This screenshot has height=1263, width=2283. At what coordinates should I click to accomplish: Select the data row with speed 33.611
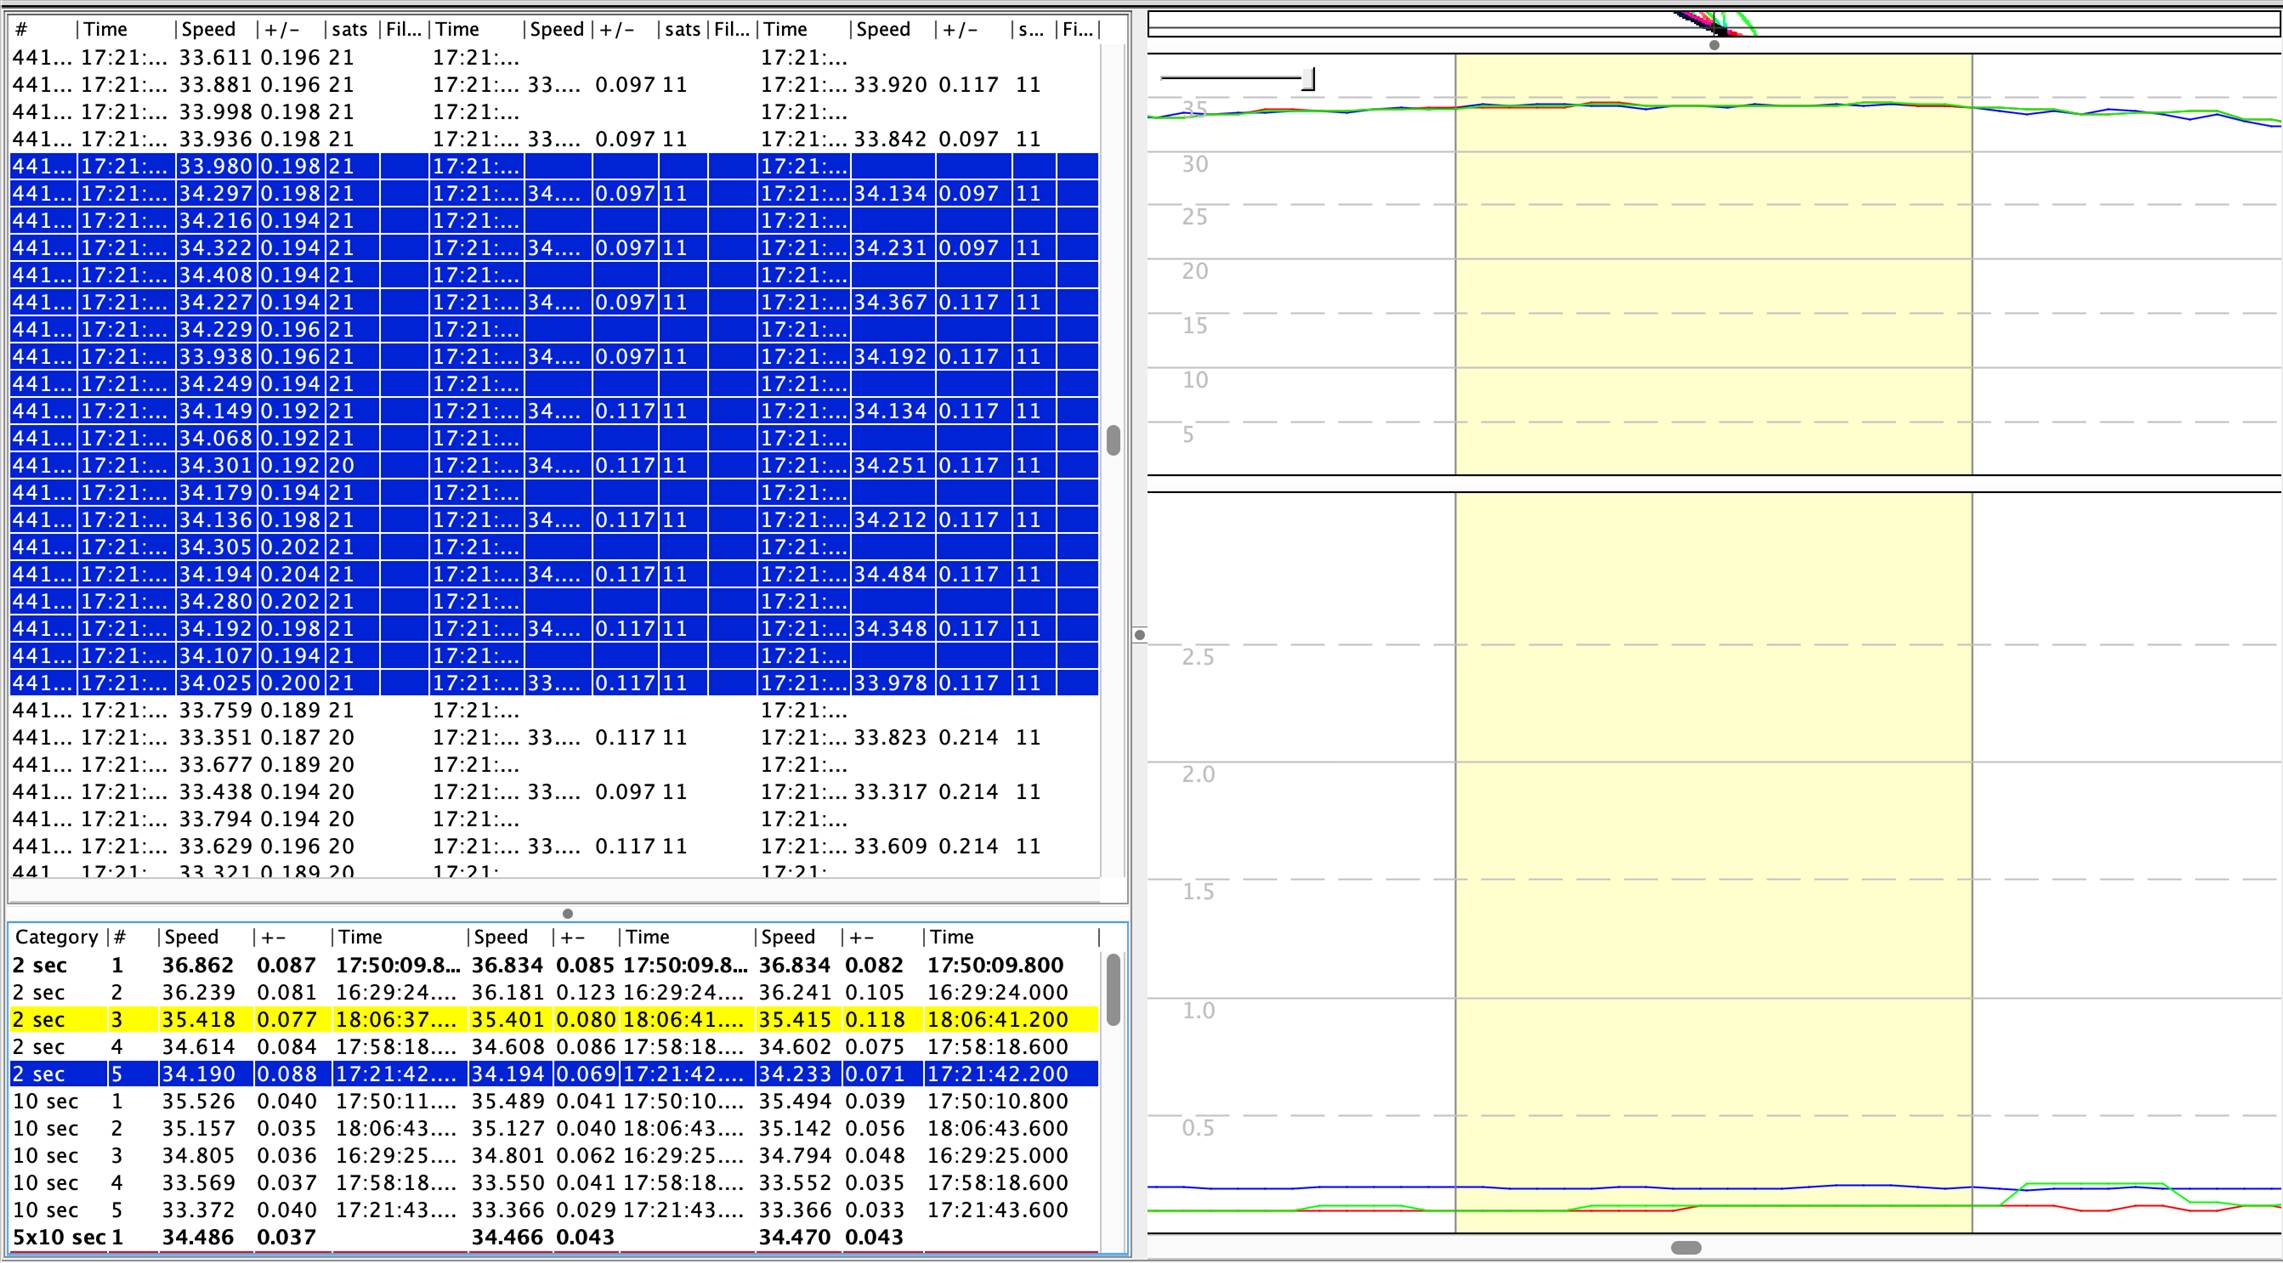tap(213, 58)
